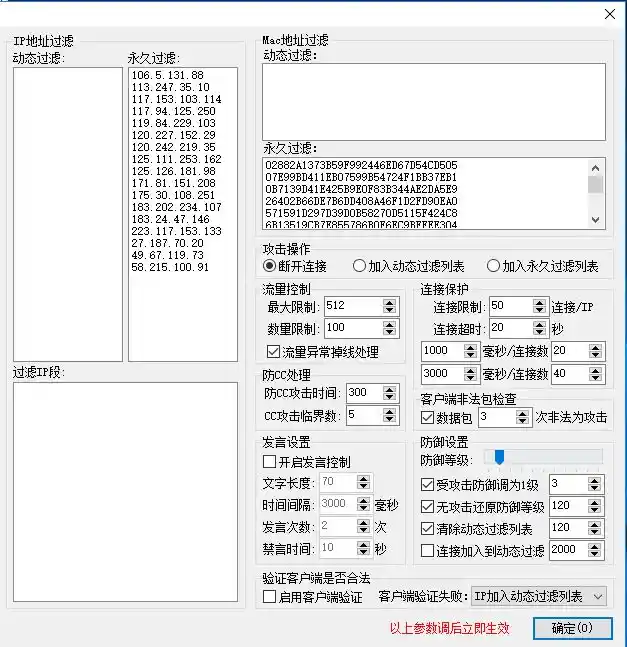The height and width of the screenshot is (647, 627).
Task: Select IP 27.187.70.20 in the list
Action: pyautogui.click(x=168, y=243)
